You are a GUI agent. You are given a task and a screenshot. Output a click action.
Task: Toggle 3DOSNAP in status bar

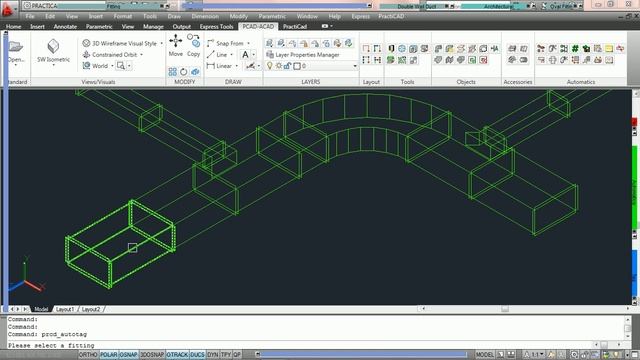coord(152,355)
